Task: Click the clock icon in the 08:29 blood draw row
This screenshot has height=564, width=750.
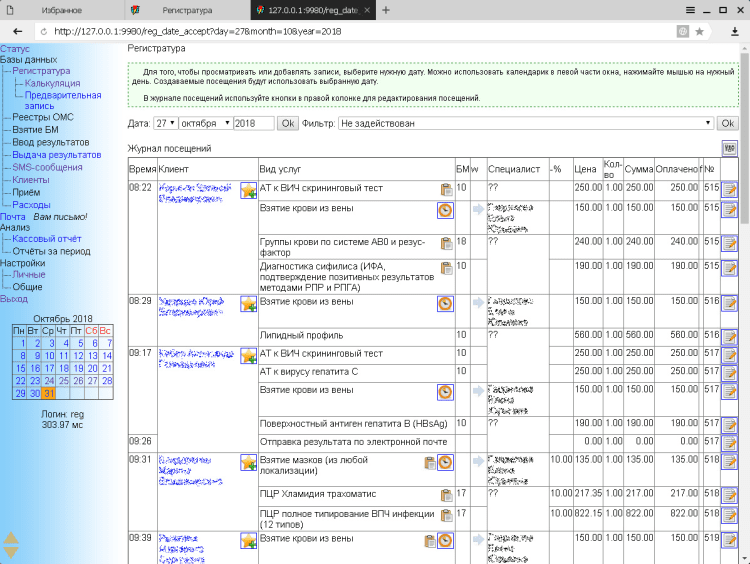Action: pos(445,303)
